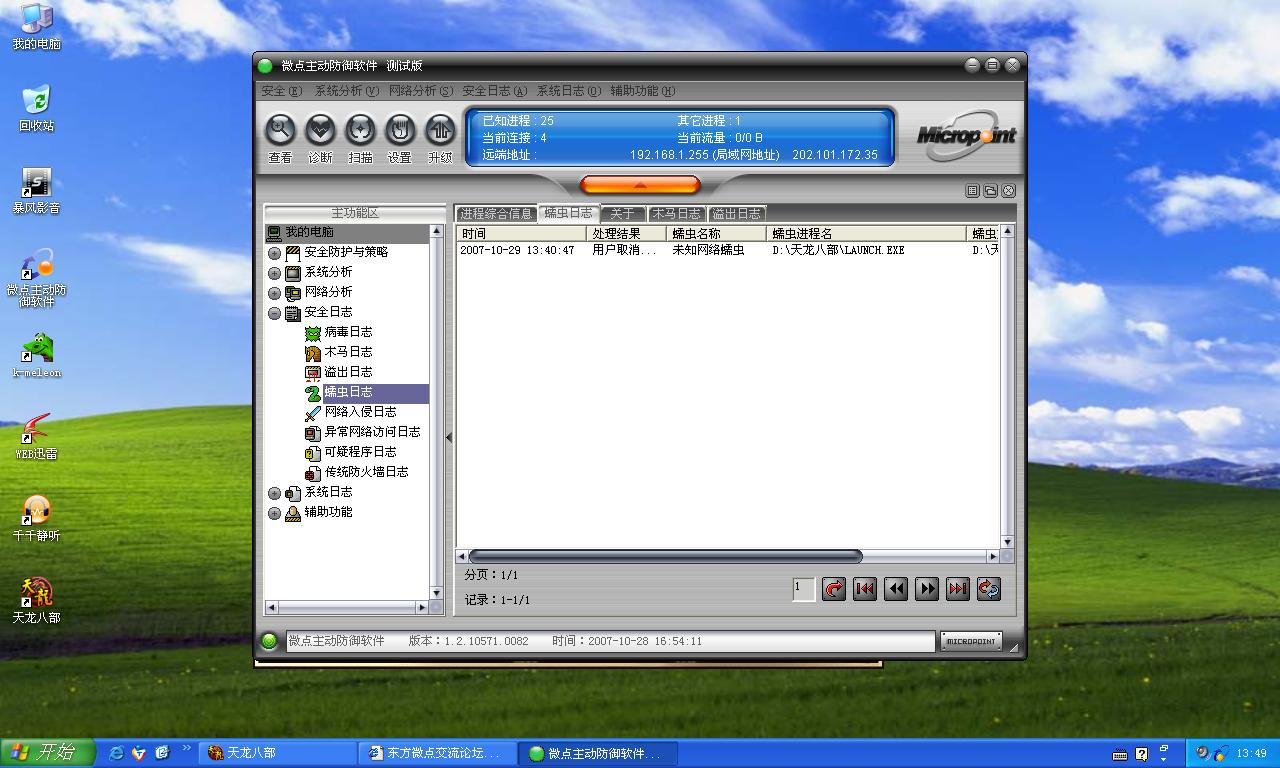Screen dimensions: 1280x768
Task: Expand the 系统日志 tree node
Action: (275, 493)
